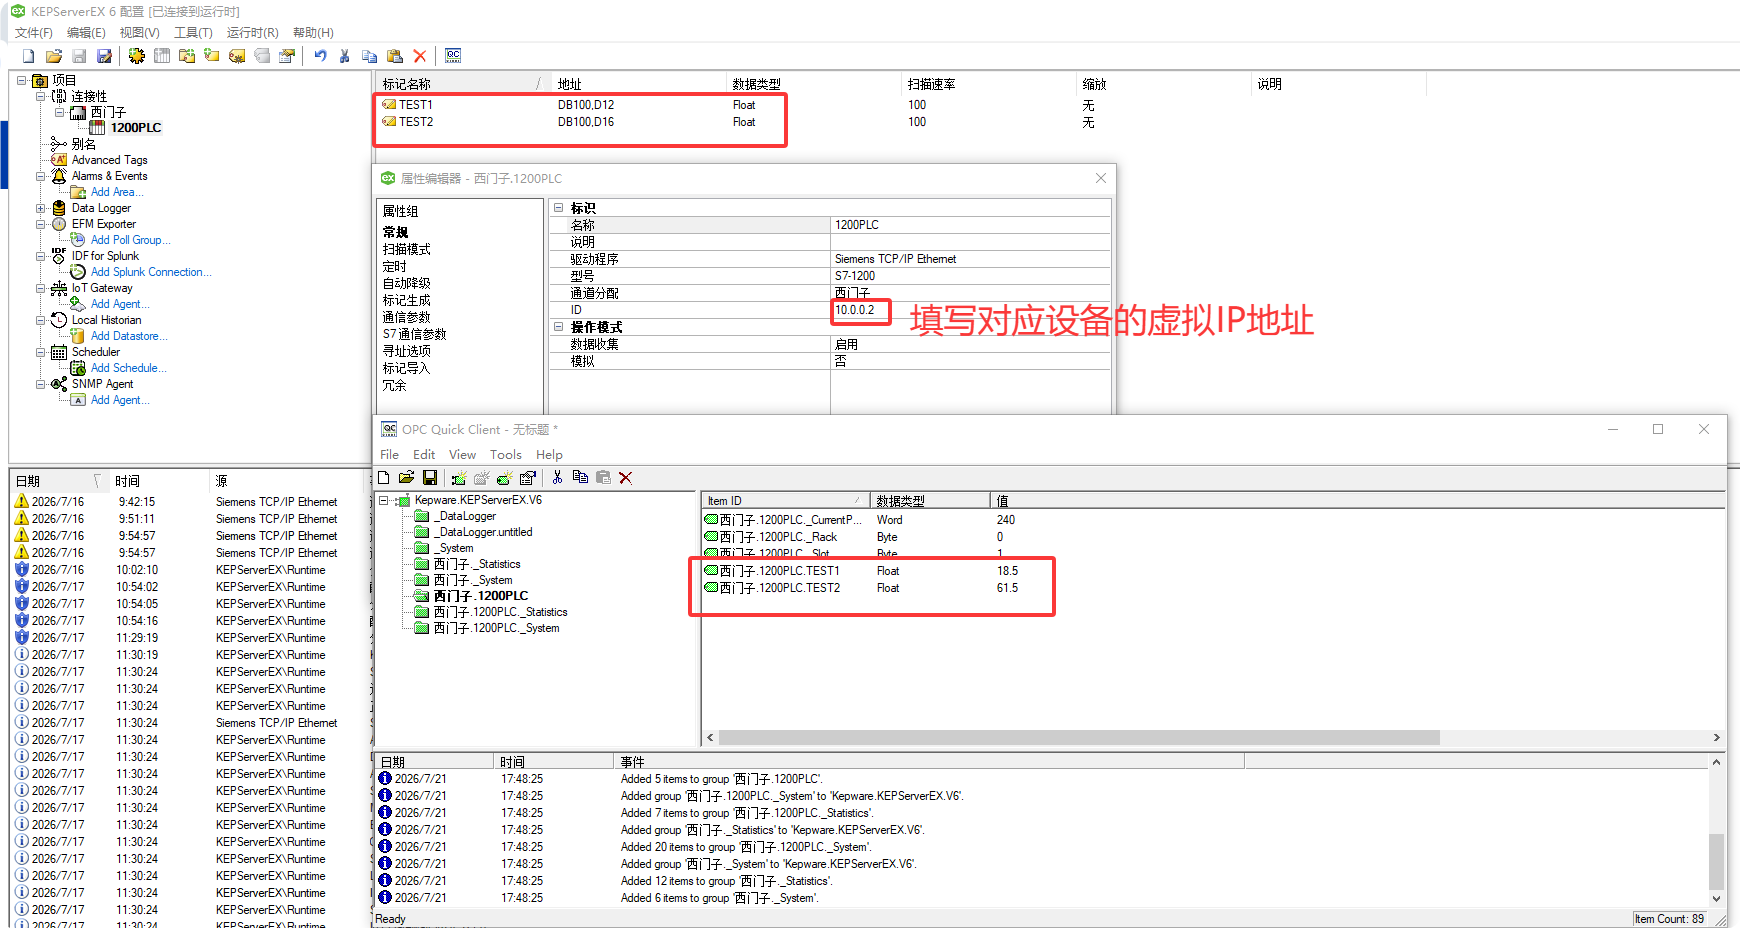Click the Add Area... link
This screenshot has height=928, width=1740.
(x=117, y=192)
